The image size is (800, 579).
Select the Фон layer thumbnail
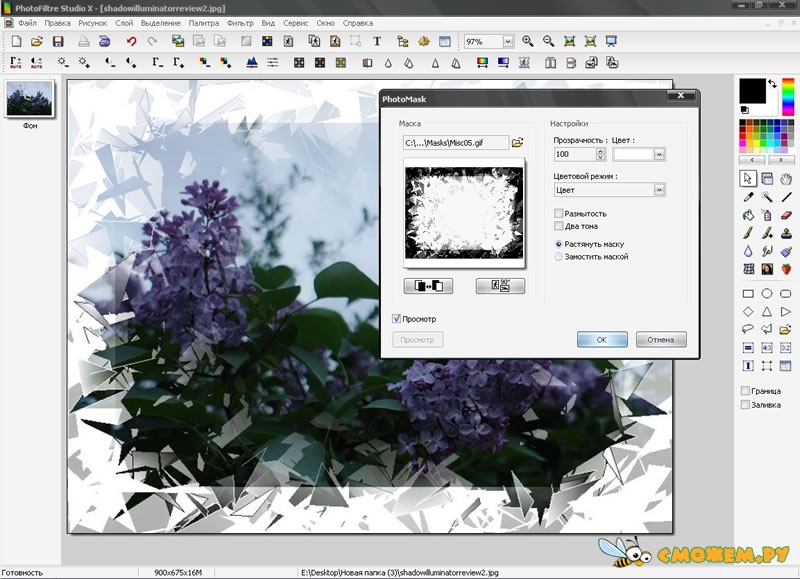coord(29,98)
